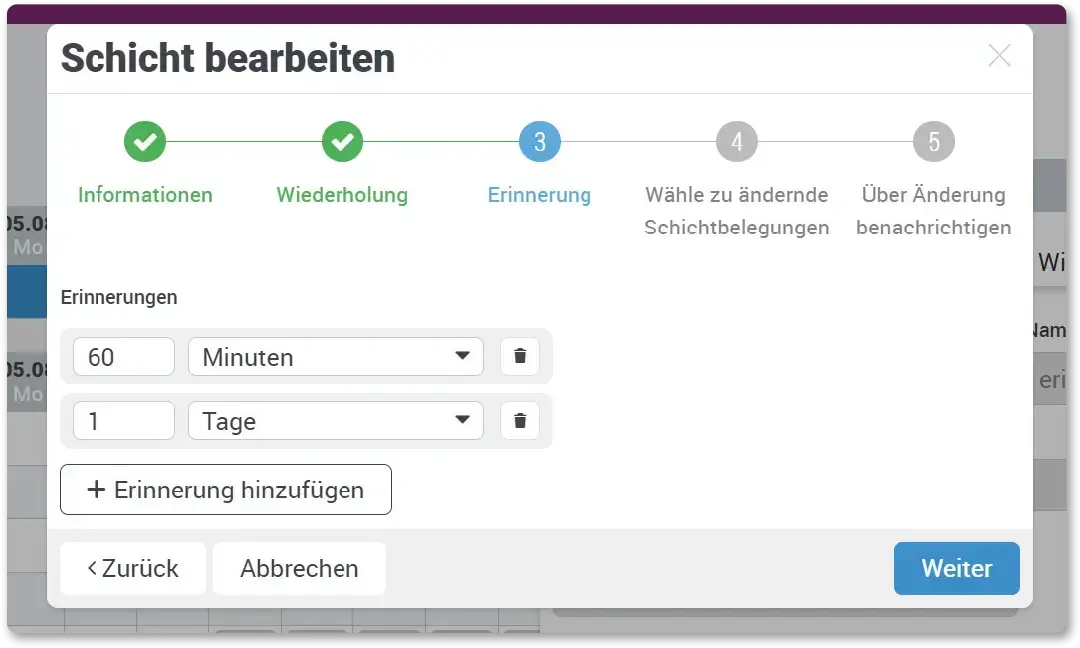Close the Schicht bearbeiten dialog
Viewport: 1080px width, 648px height.
coord(999,56)
